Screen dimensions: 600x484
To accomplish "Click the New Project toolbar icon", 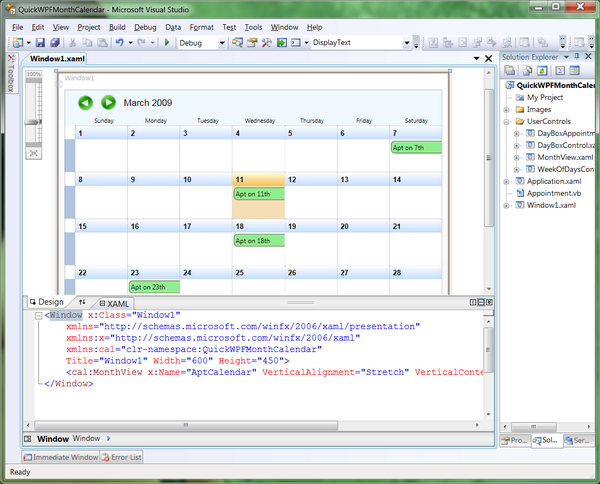I will [x=18, y=42].
